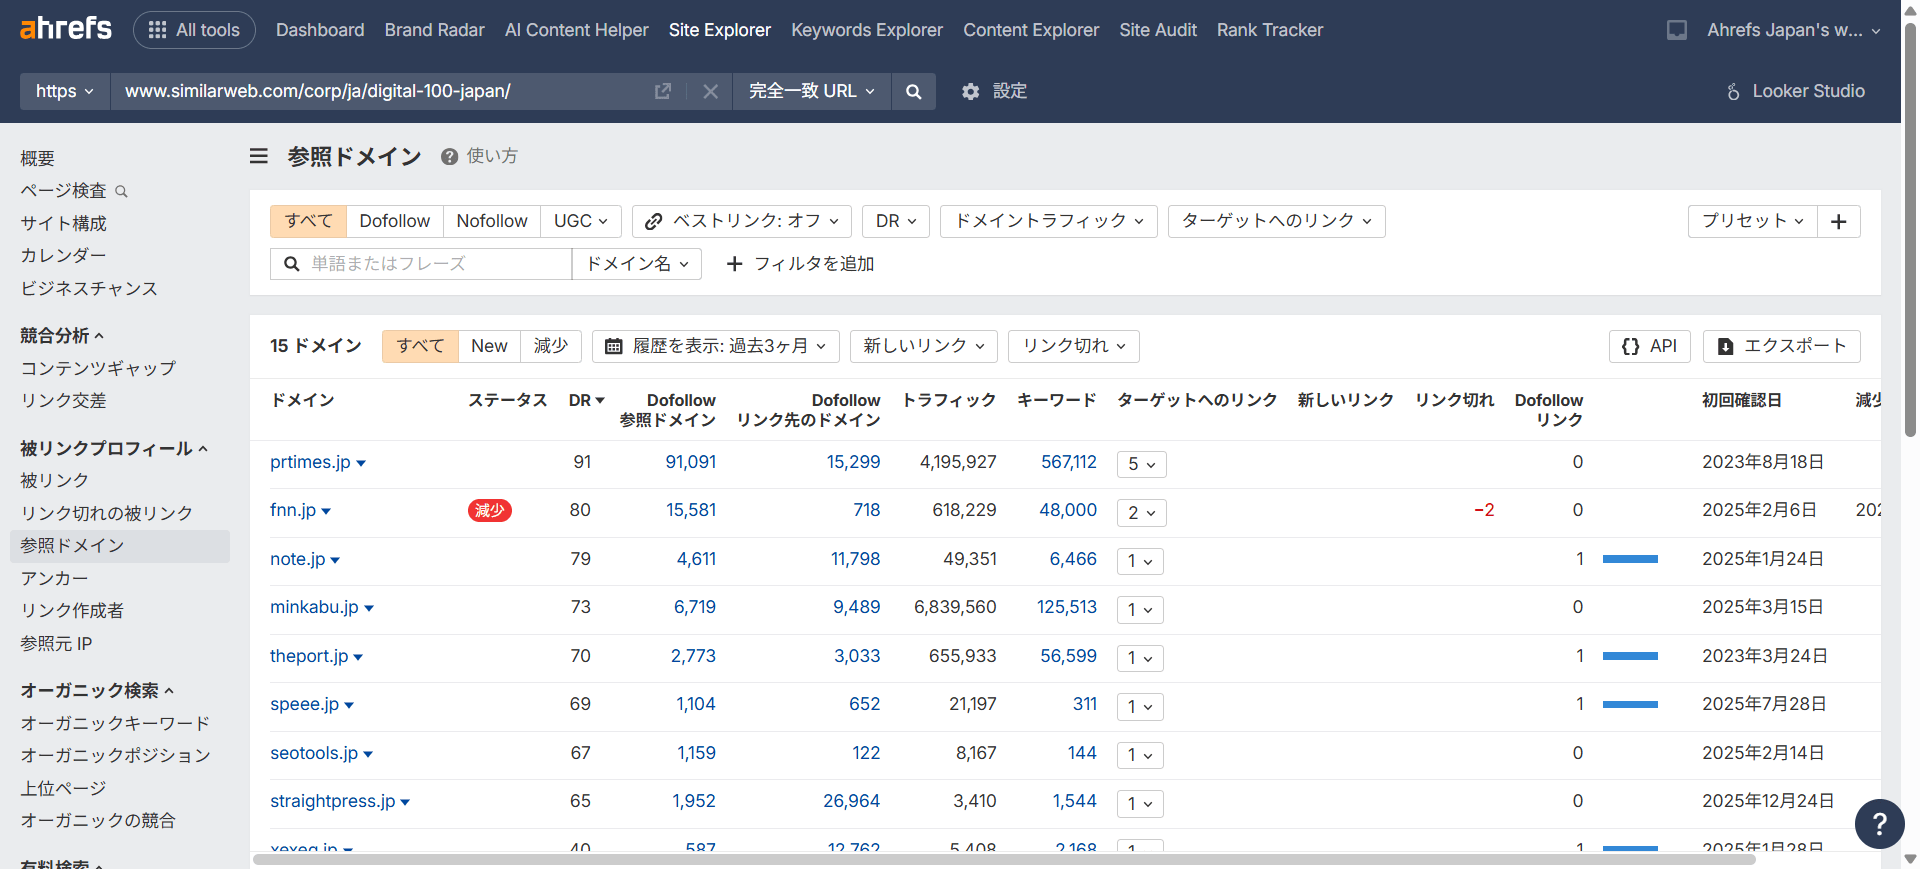Click the display icon in header
1920x869 pixels.
(x=1677, y=30)
